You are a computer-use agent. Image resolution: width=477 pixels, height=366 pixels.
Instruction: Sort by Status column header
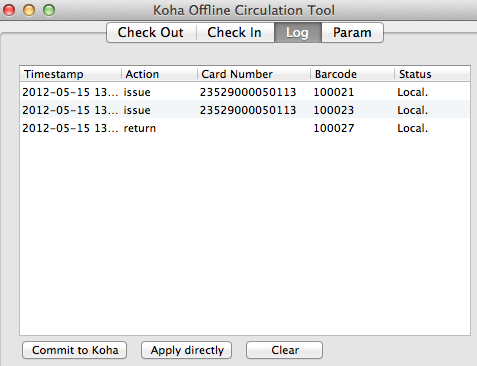(432, 74)
